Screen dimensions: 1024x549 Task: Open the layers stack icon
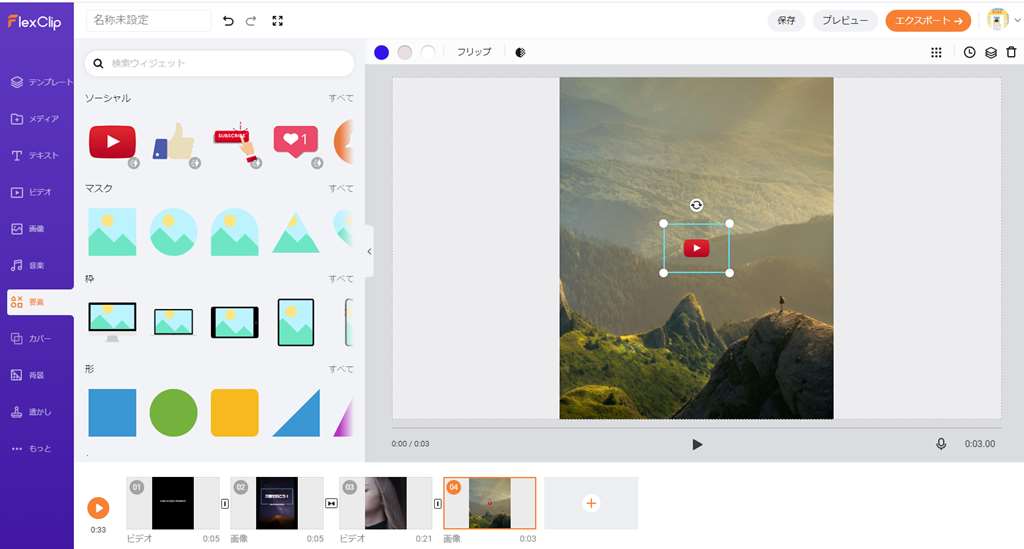pyautogui.click(x=990, y=52)
